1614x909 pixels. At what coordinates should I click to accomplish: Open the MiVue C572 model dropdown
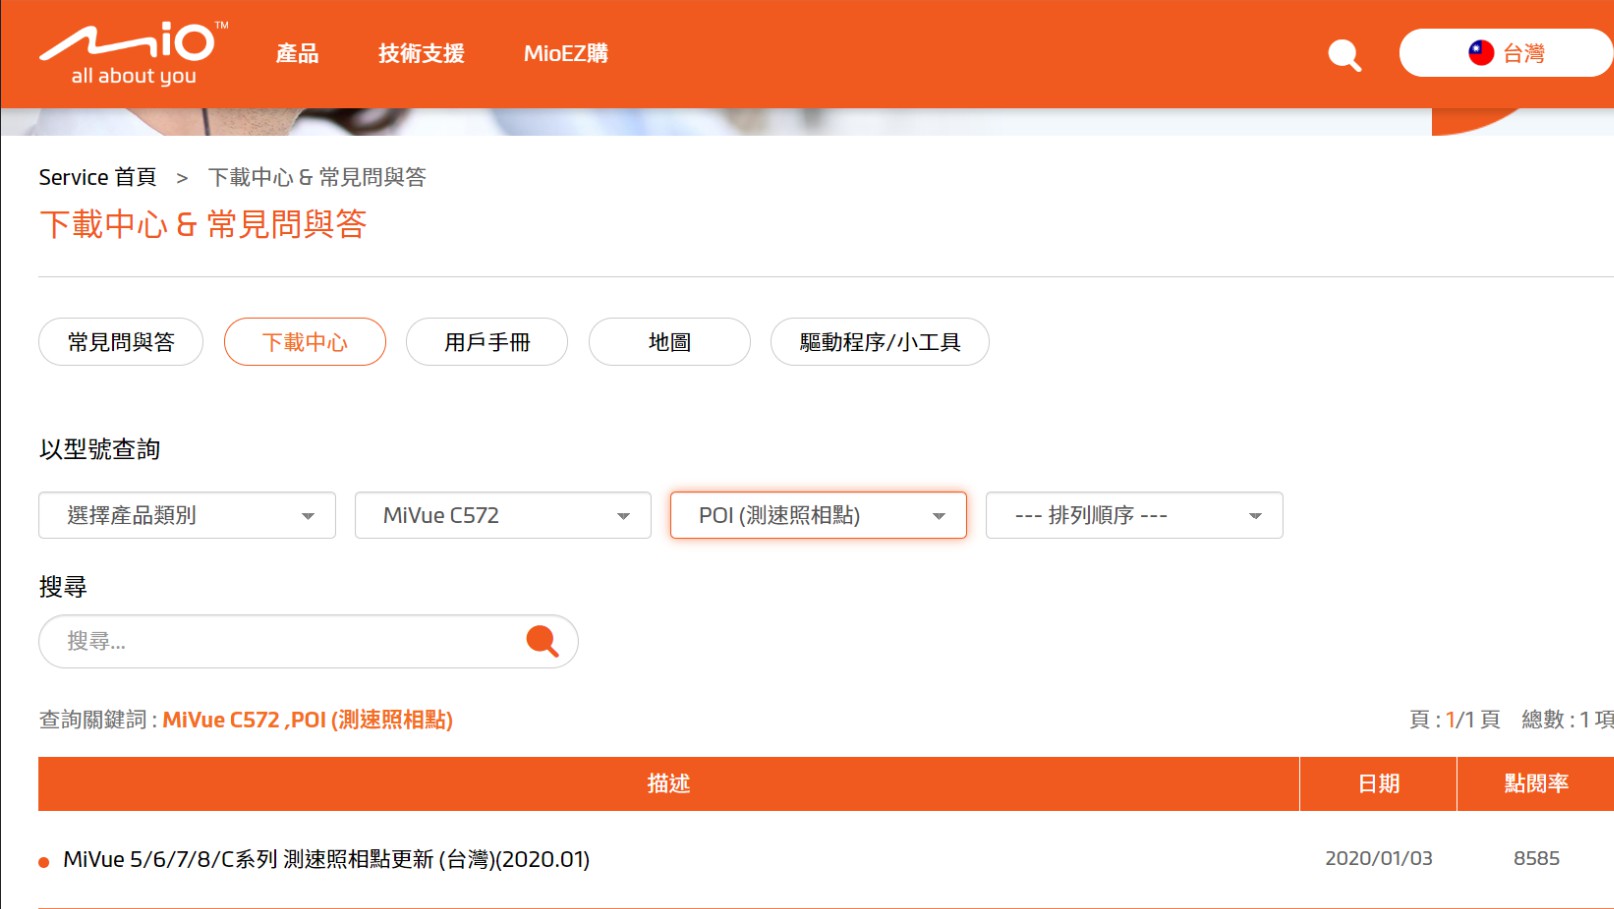[x=503, y=515]
